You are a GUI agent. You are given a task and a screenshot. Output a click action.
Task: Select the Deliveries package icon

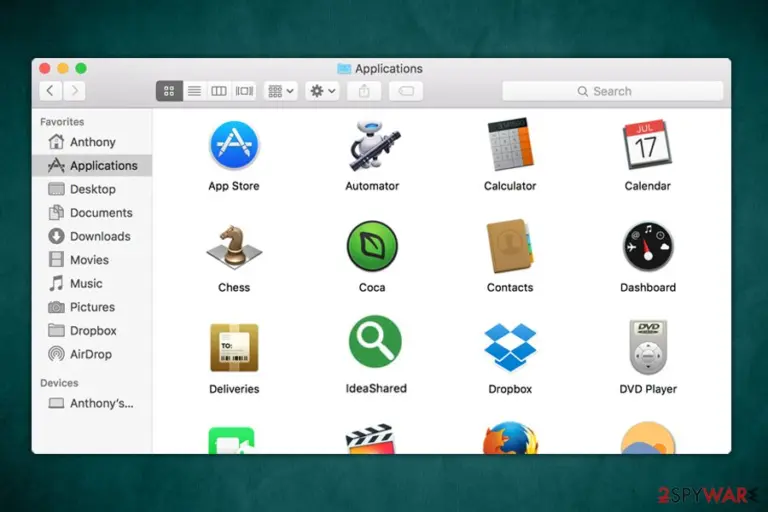tap(234, 347)
